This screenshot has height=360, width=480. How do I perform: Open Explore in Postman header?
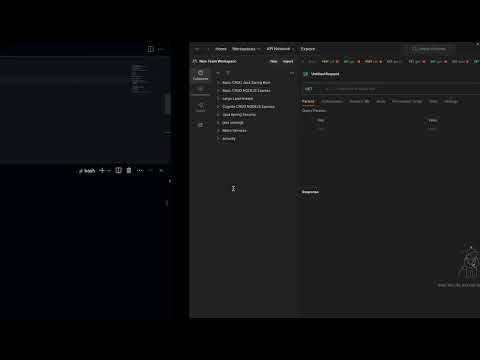coord(308,49)
